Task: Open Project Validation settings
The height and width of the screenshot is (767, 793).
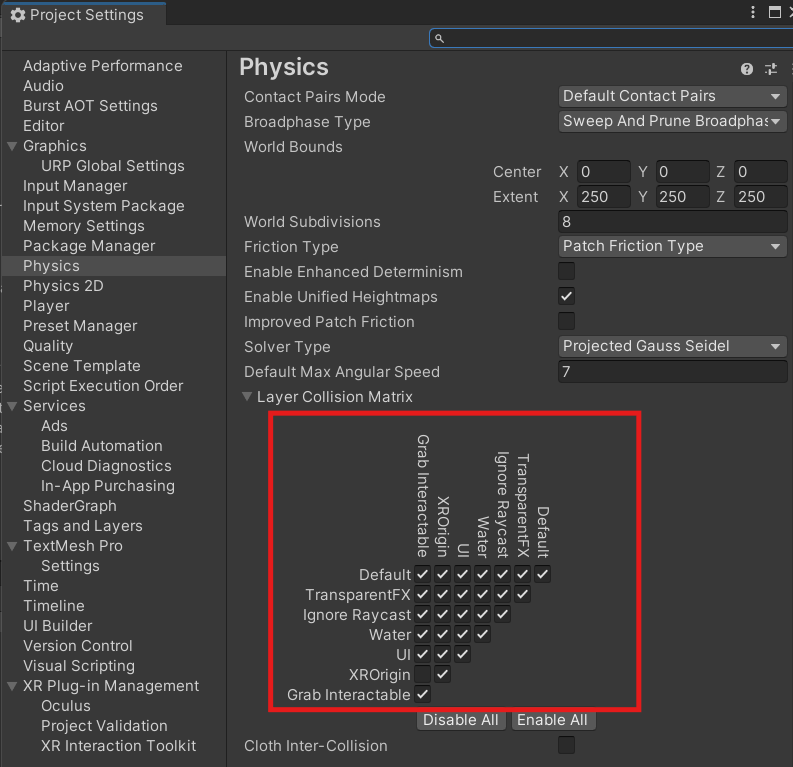Action: (x=104, y=726)
